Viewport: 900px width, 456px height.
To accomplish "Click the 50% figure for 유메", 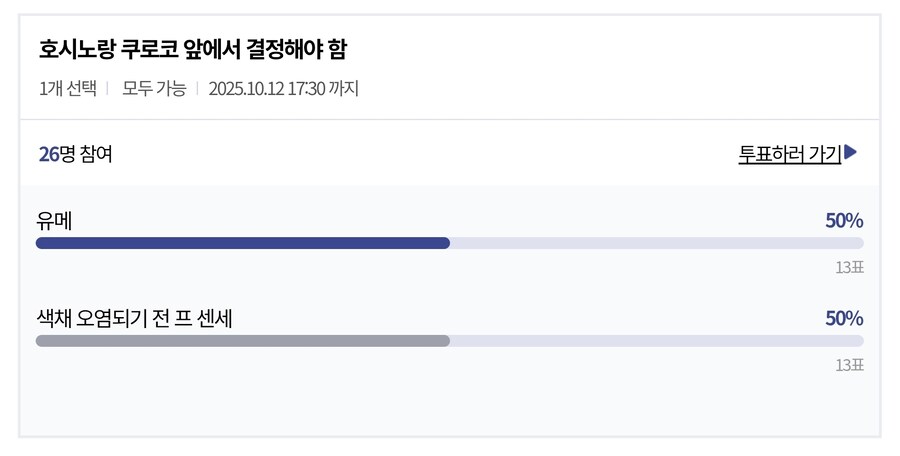I will point(844,221).
